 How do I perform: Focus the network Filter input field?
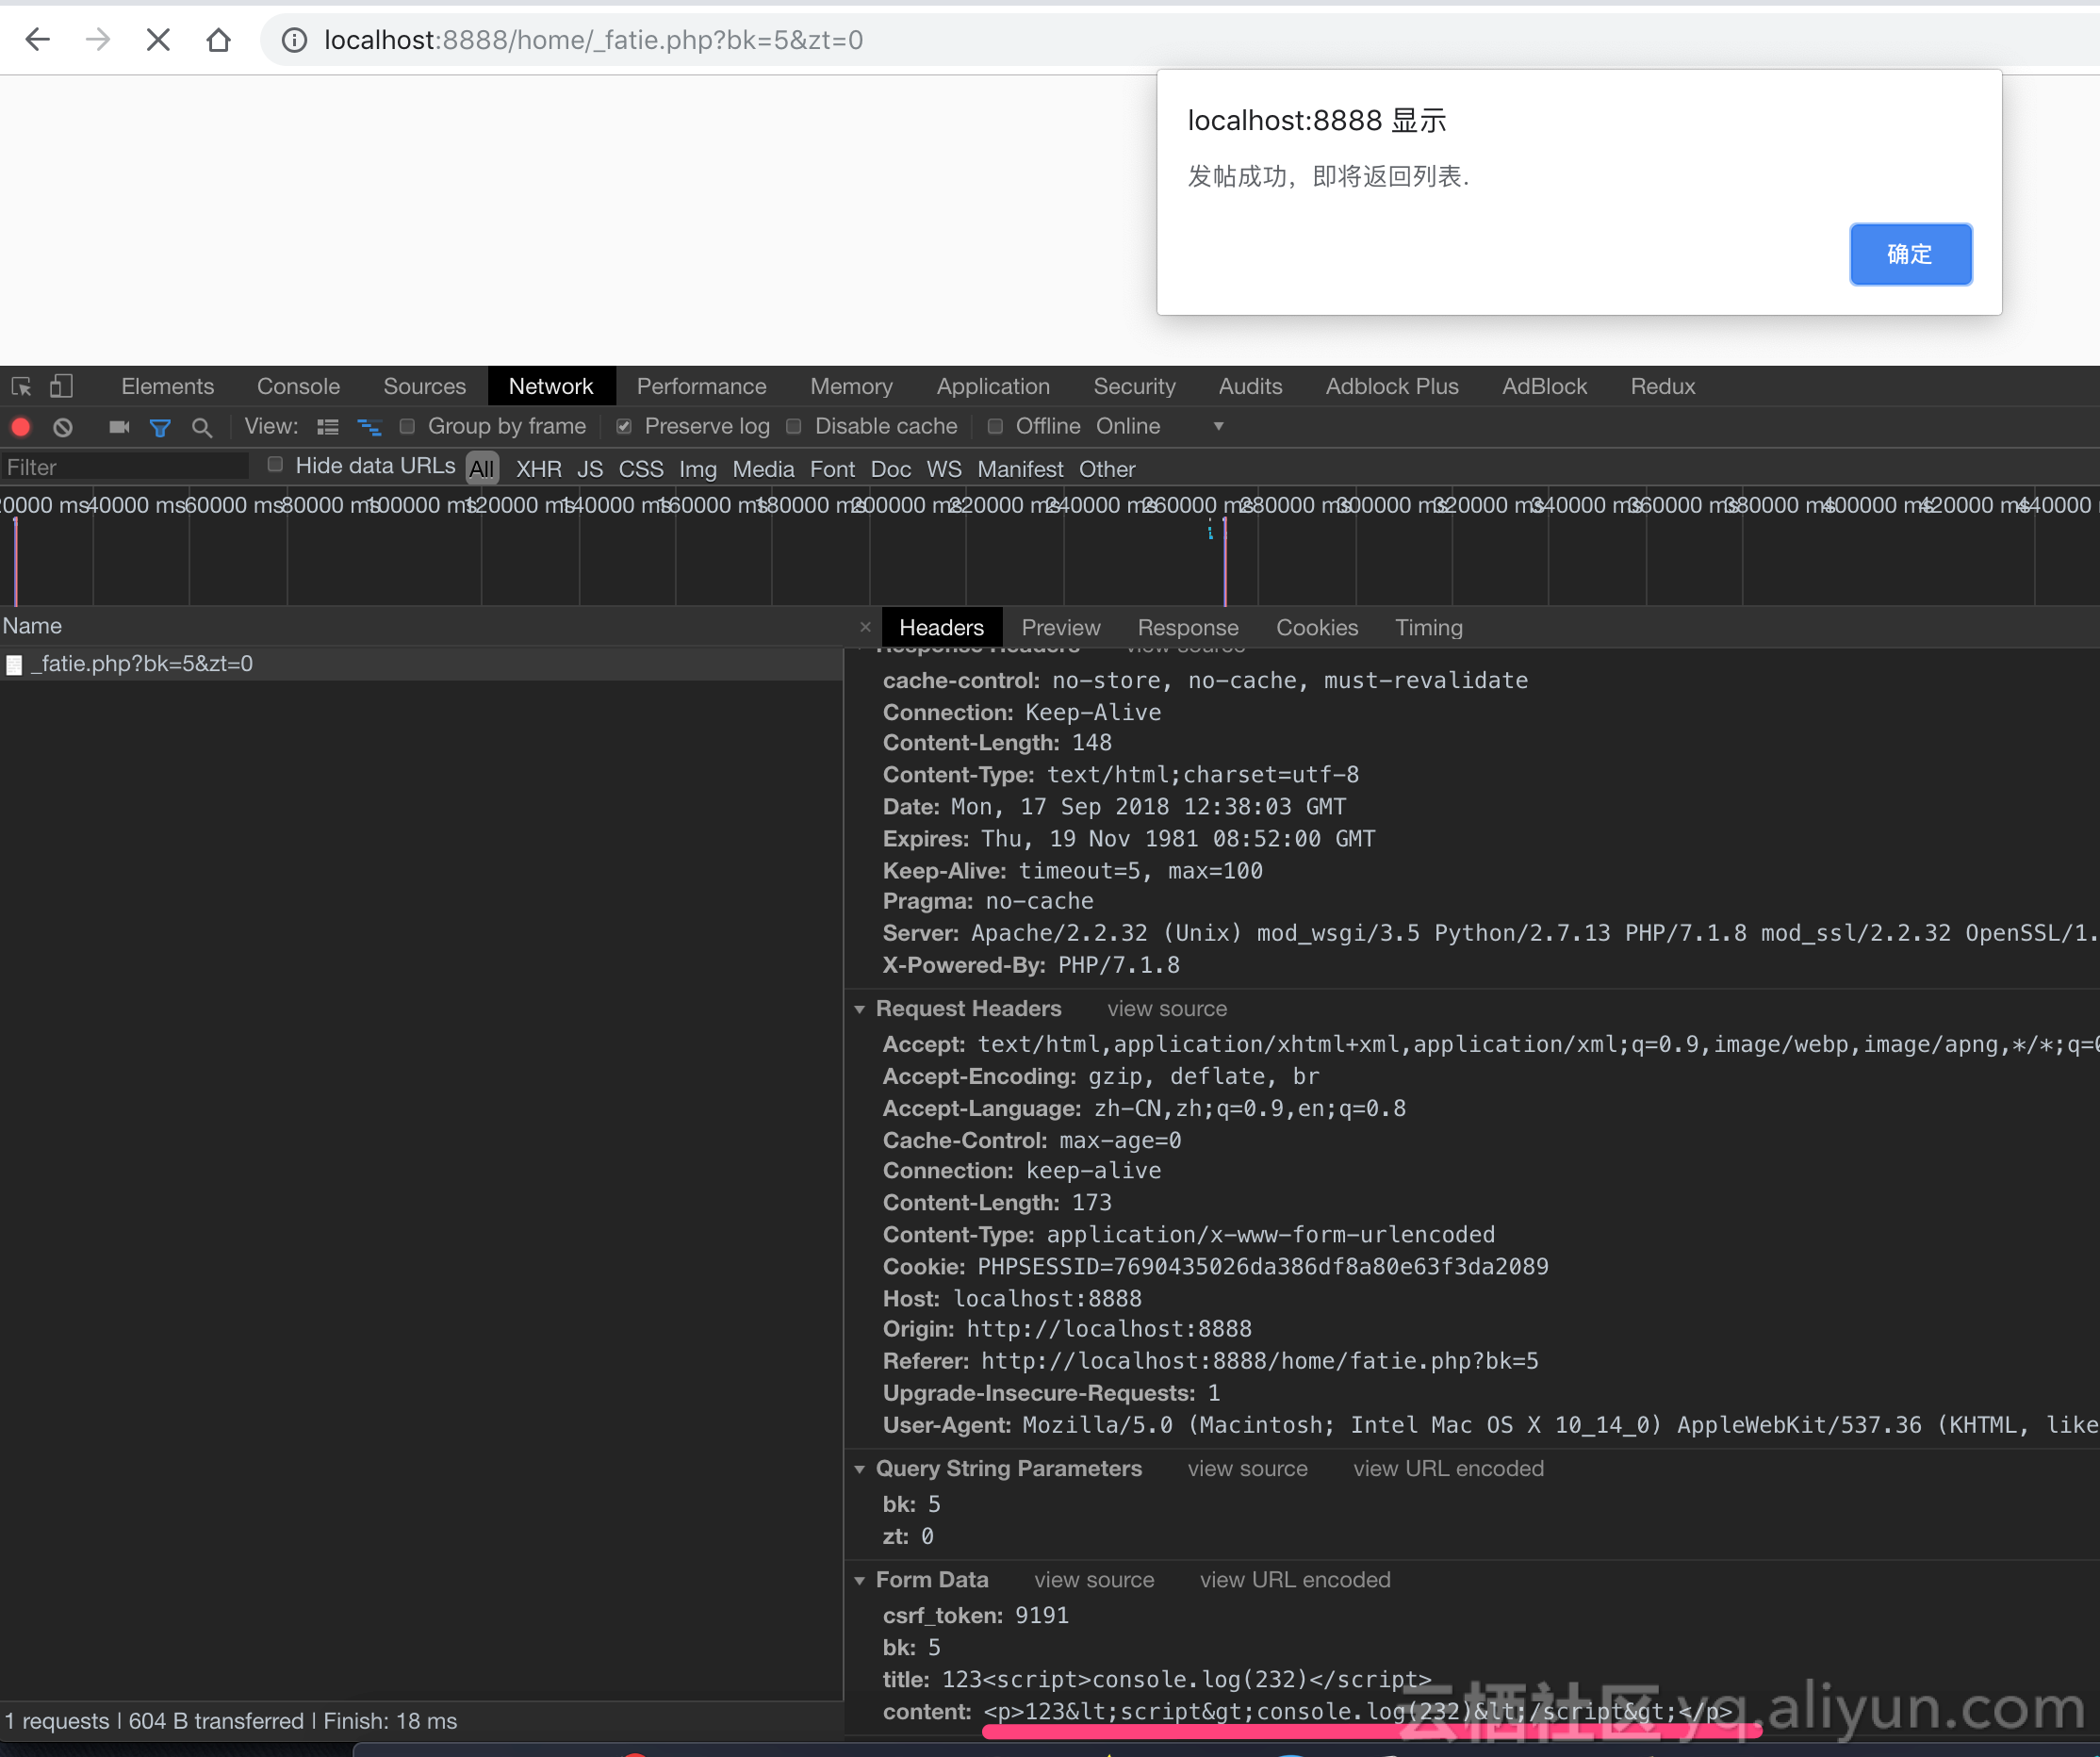124,467
